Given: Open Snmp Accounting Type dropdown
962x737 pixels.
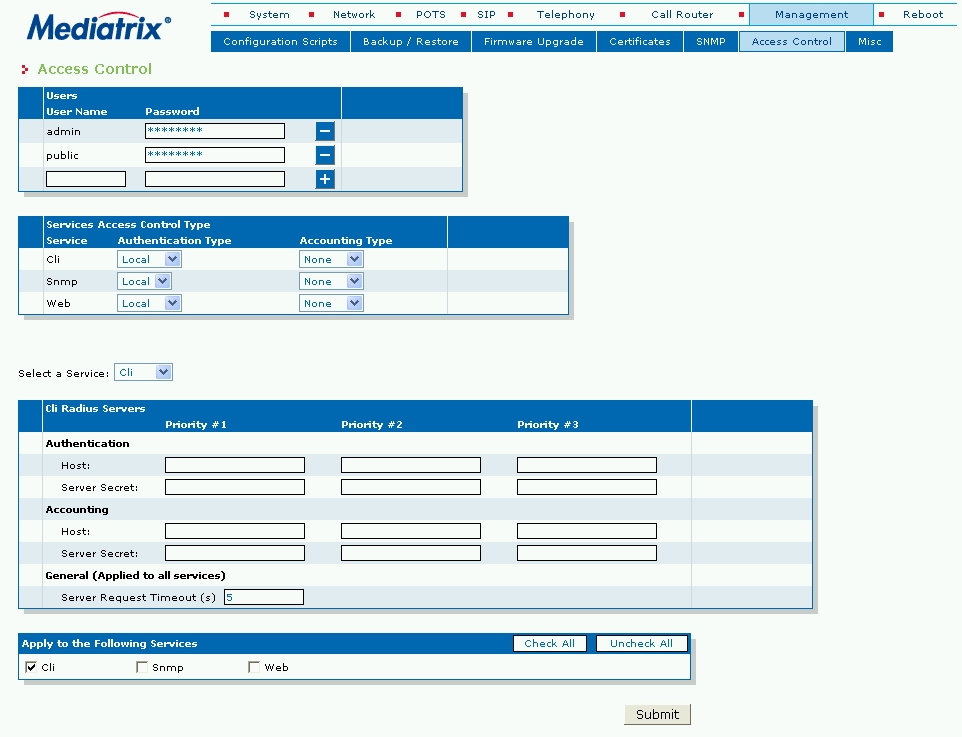Looking at the screenshot, I should tap(331, 282).
